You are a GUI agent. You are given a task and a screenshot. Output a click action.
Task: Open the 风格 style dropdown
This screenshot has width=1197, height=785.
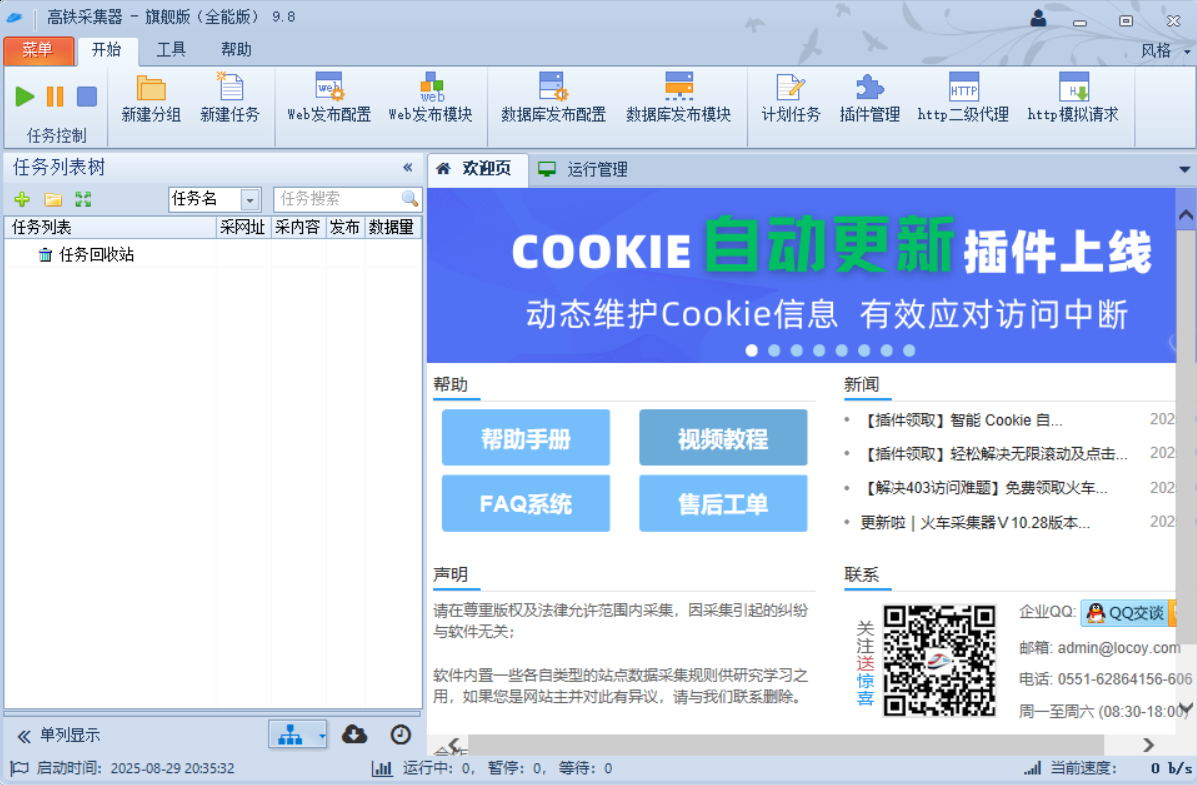(1166, 51)
